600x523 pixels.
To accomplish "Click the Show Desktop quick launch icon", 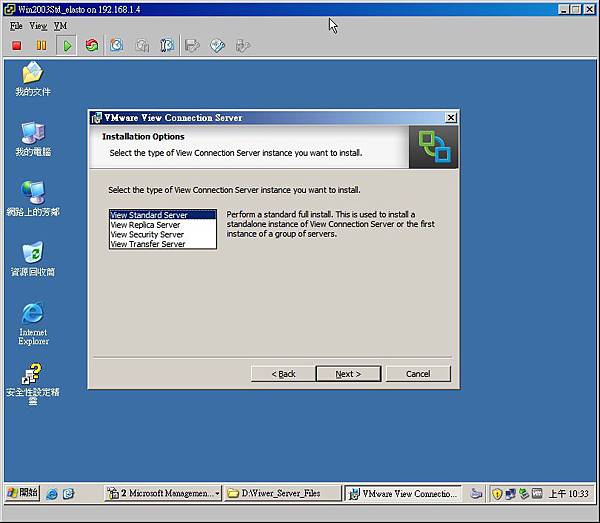I will point(68,494).
